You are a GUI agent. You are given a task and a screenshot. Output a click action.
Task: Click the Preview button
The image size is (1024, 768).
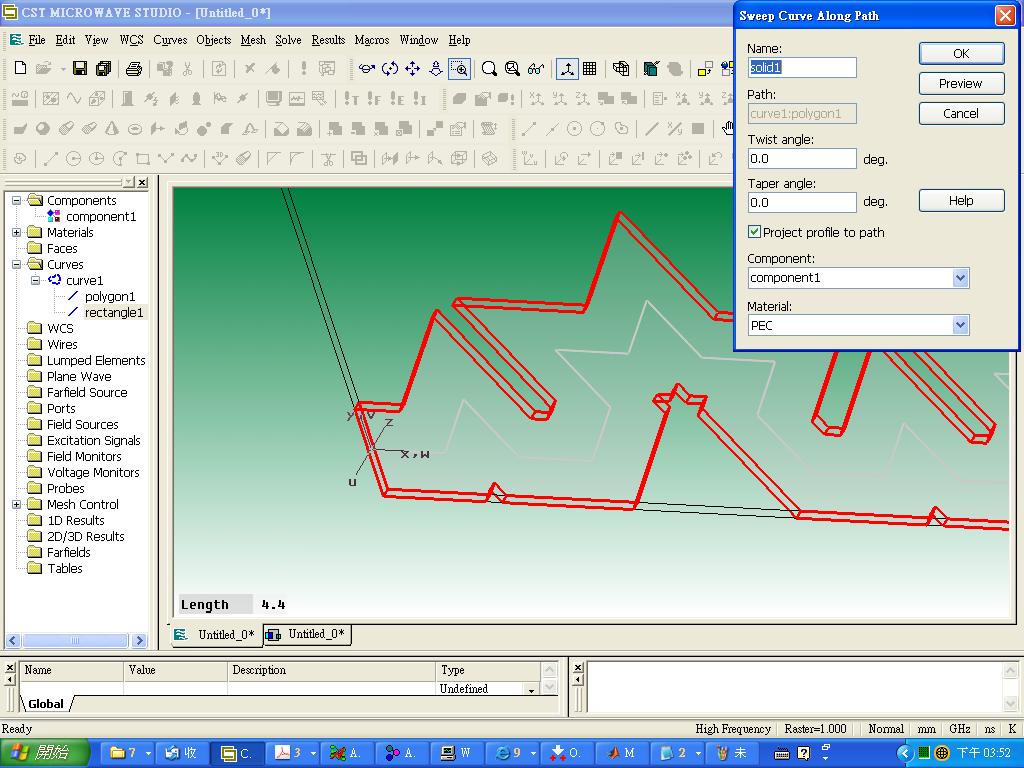pyautogui.click(x=961, y=84)
